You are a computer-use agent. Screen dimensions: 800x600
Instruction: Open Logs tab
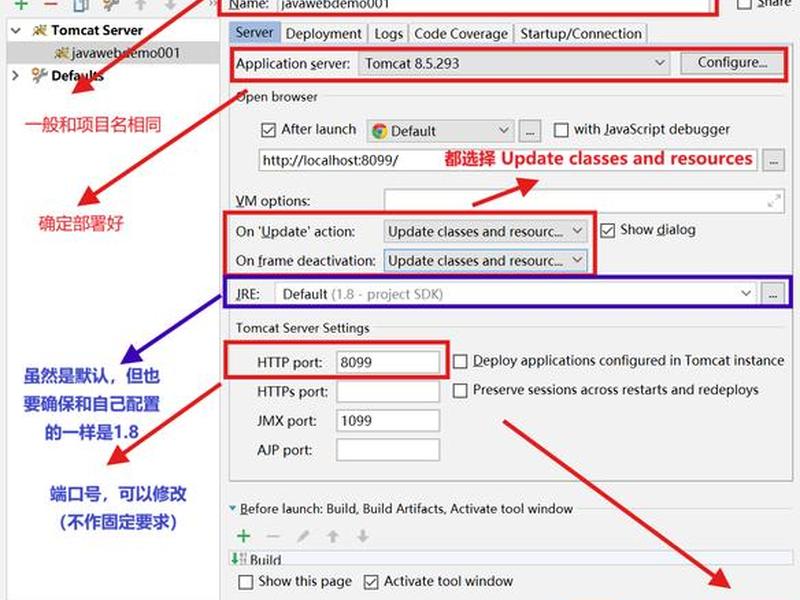(389, 34)
